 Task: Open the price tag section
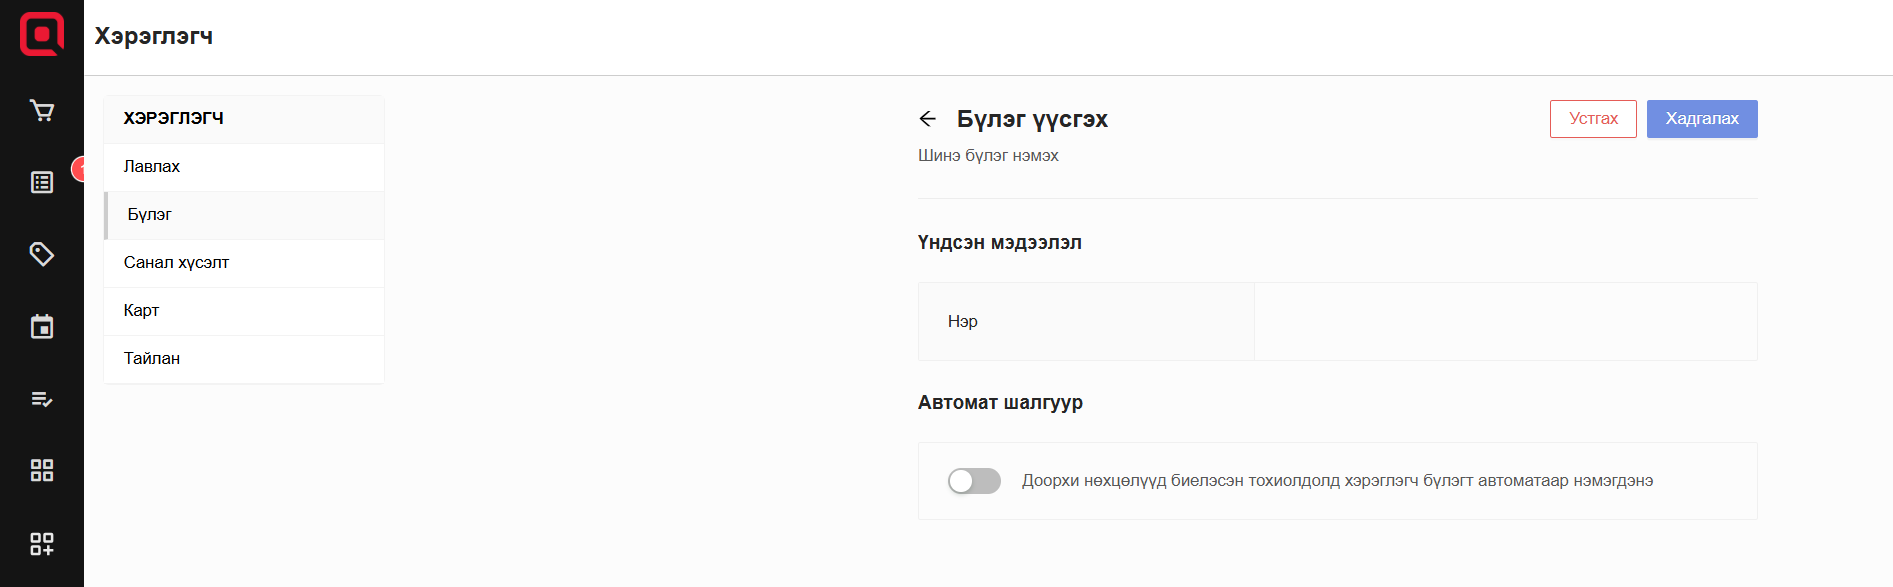[x=42, y=254]
